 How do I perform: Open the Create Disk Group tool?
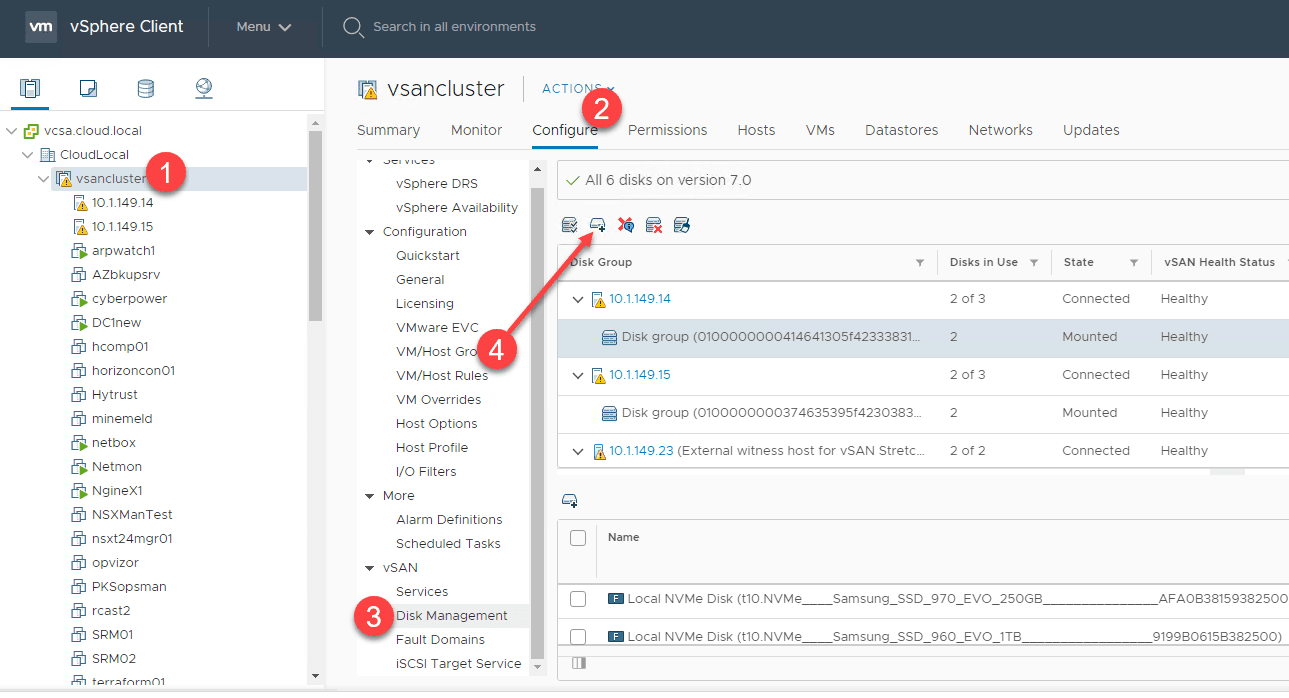pyautogui.click(x=597, y=224)
